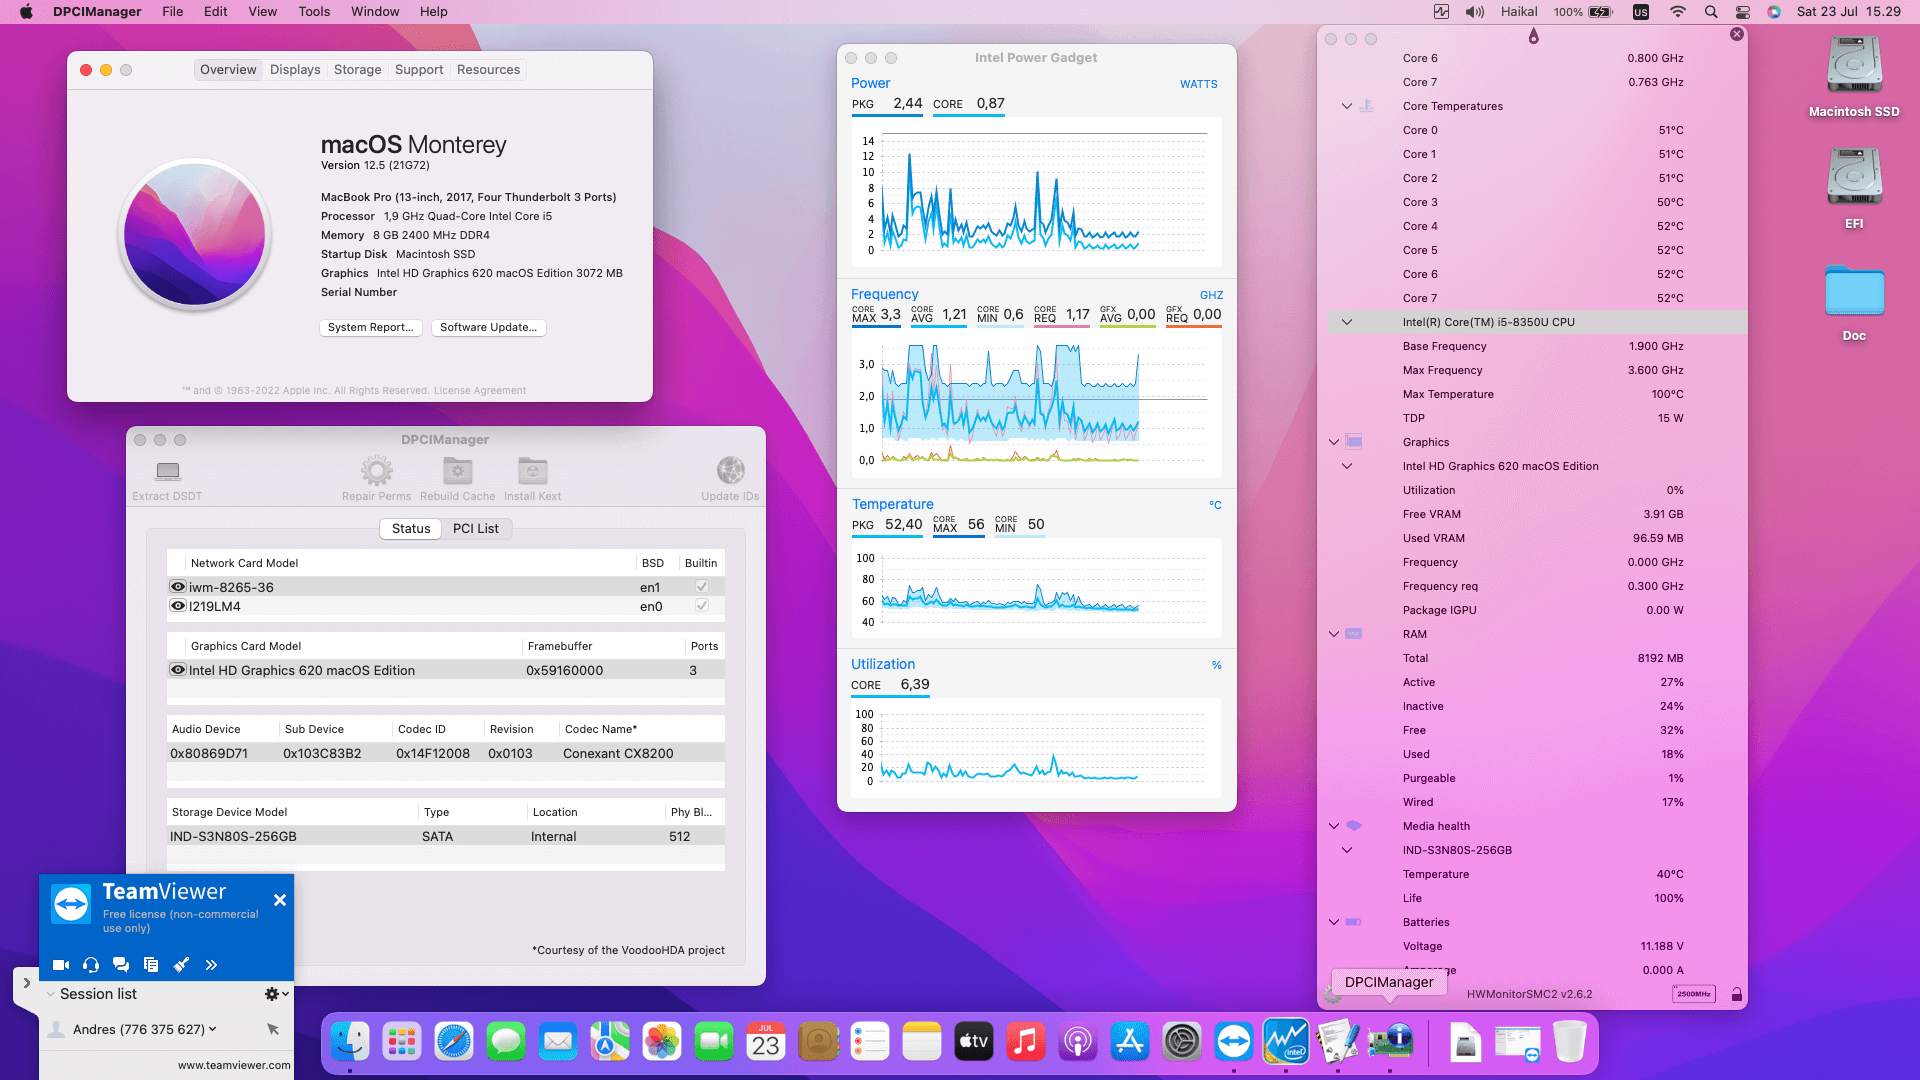1920x1080 pixels.
Task: Open Andres (776 375 627) session dropdown
Action: 212,1029
